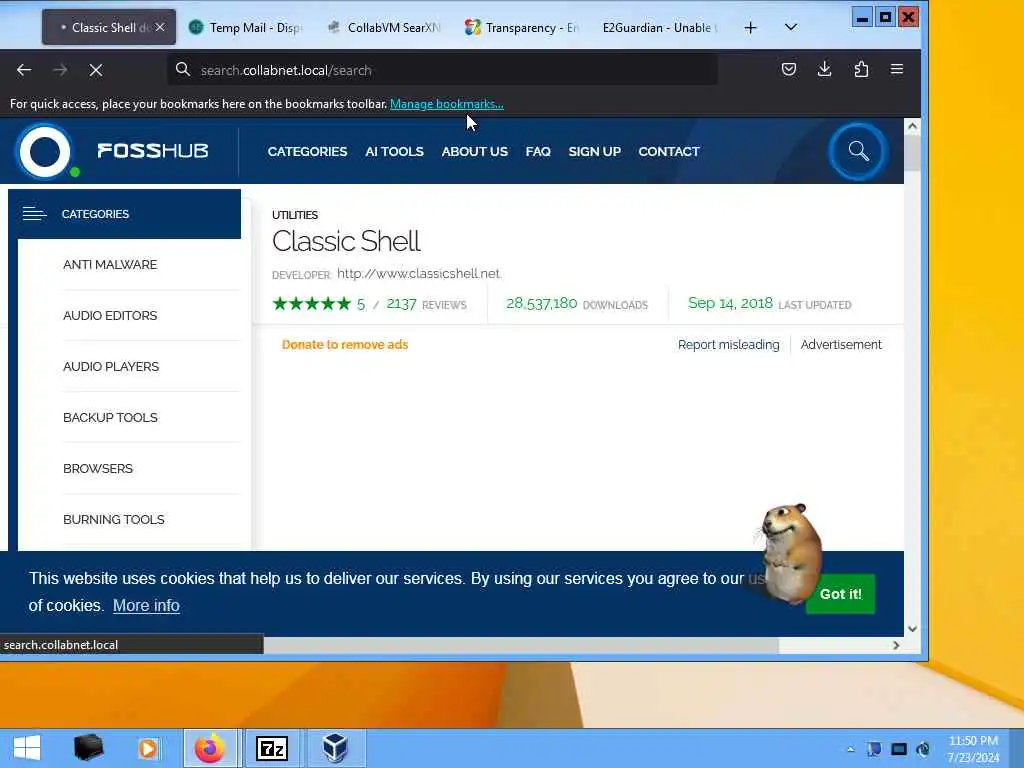Screen dimensions: 1024x768
Task: Go to SIGN UP
Action: coord(594,152)
